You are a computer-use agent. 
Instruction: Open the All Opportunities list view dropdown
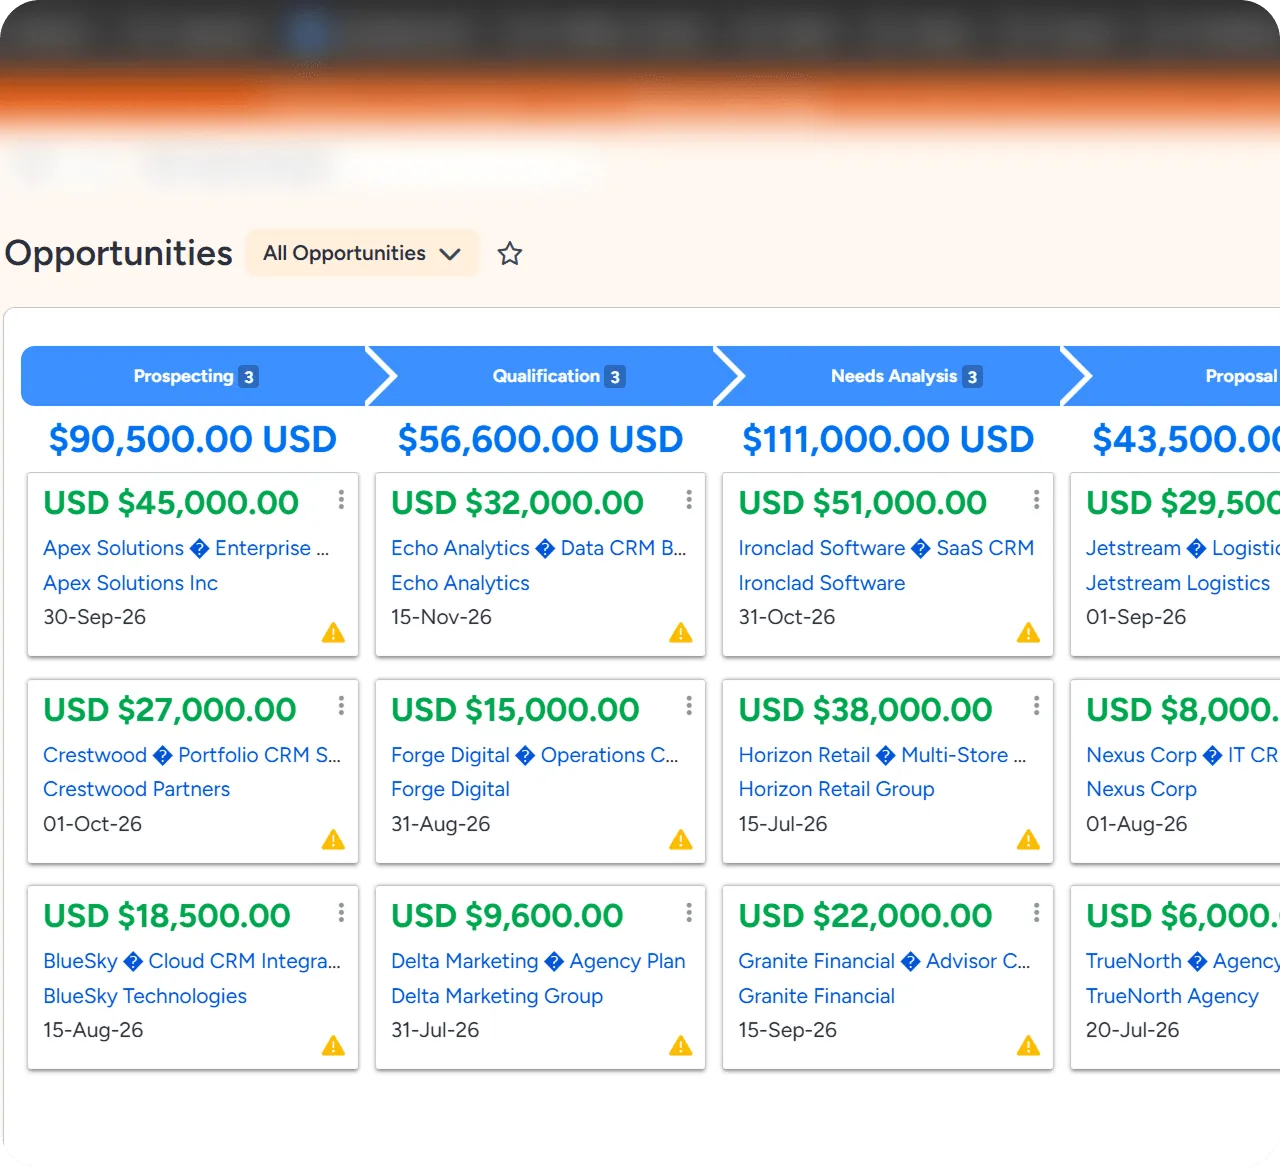[362, 253]
